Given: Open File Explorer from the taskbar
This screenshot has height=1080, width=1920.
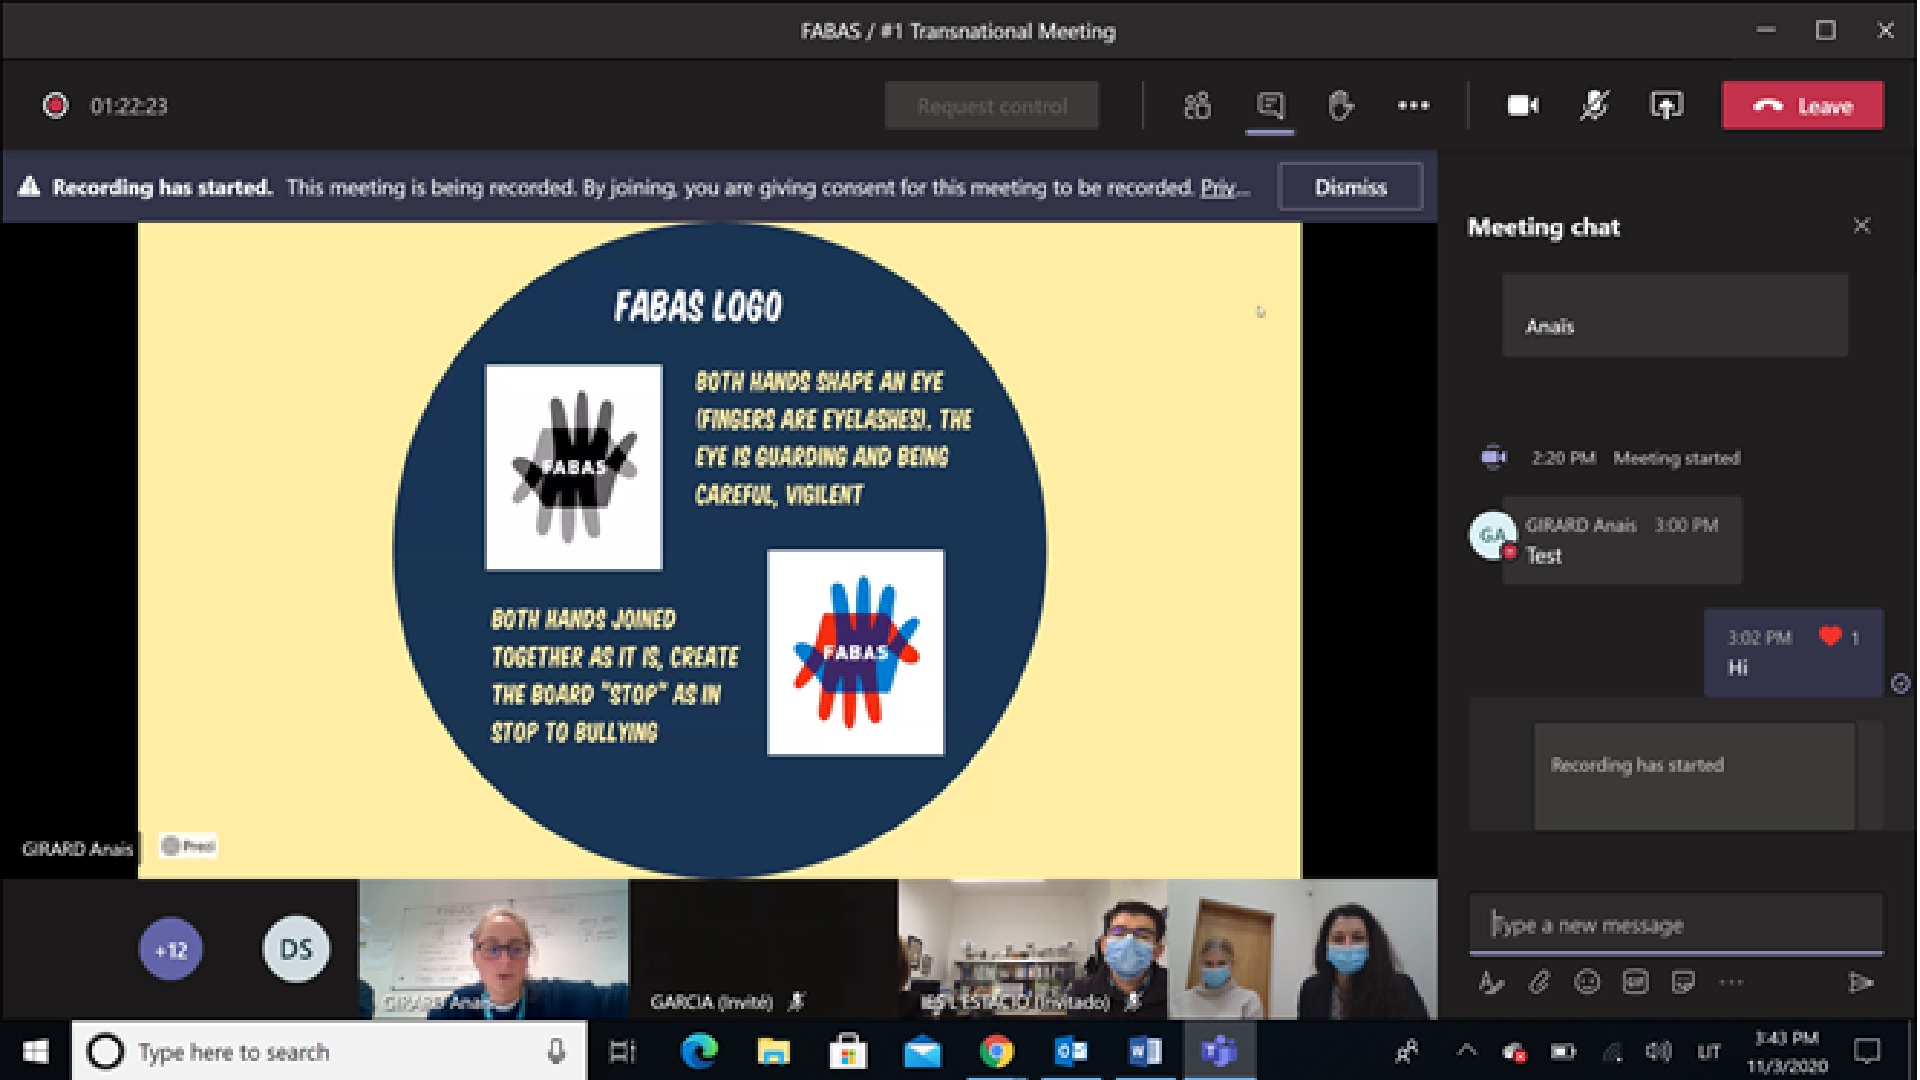Looking at the screenshot, I should pos(773,1051).
